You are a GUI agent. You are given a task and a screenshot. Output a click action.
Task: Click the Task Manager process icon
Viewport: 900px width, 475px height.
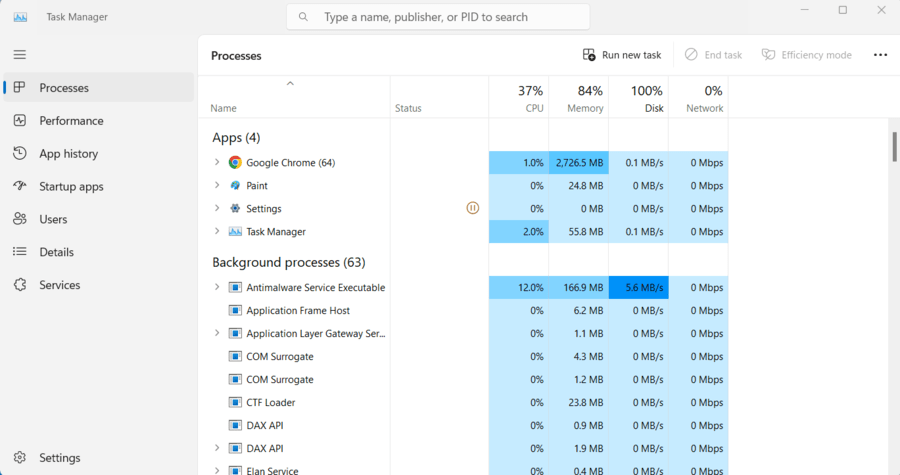(235, 232)
